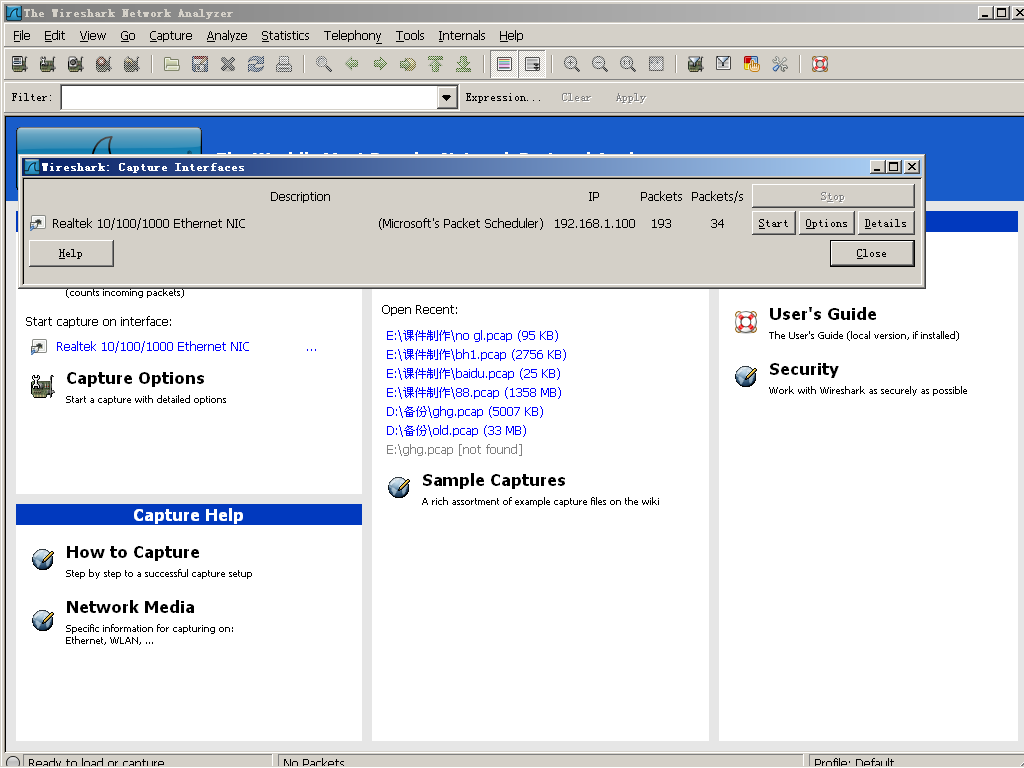Open the File menu
This screenshot has height=768, width=1024.
click(22, 36)
